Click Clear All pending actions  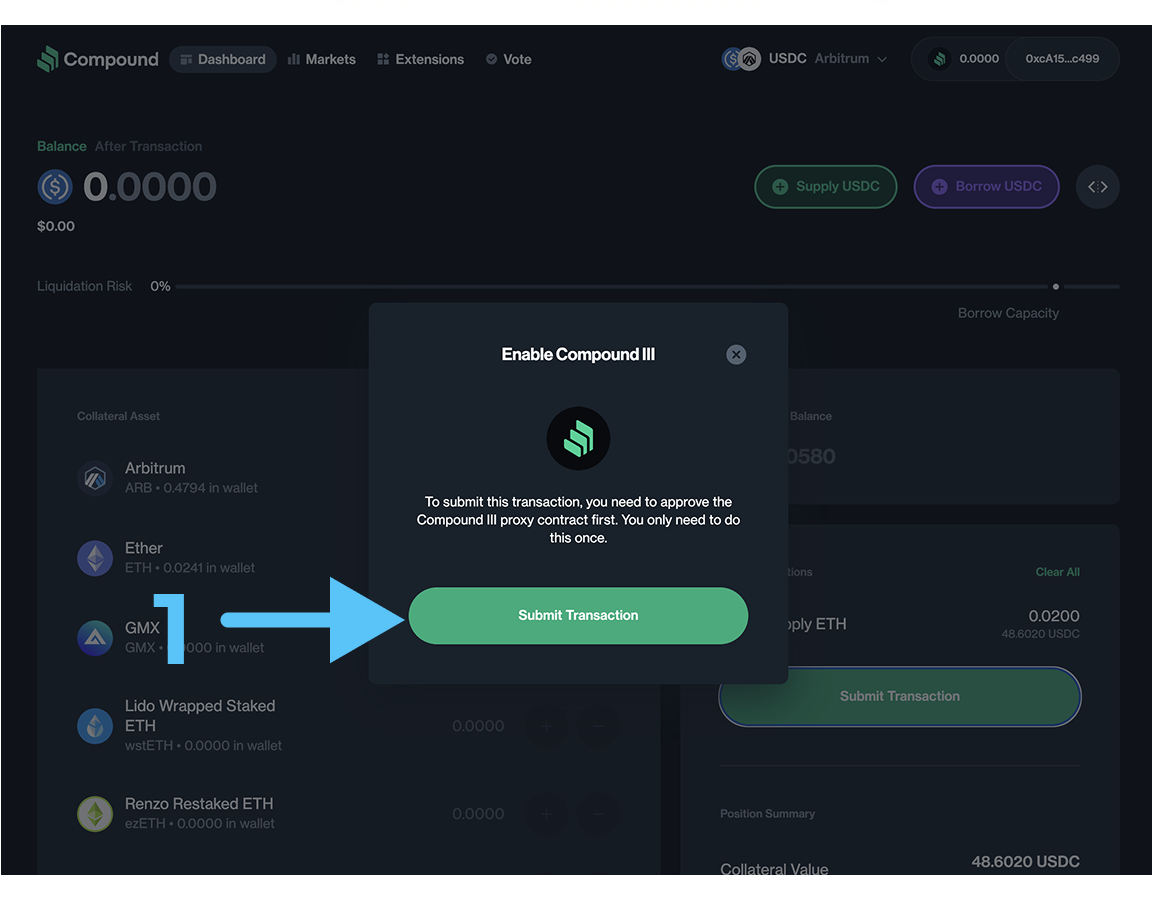pos(1057,572)
